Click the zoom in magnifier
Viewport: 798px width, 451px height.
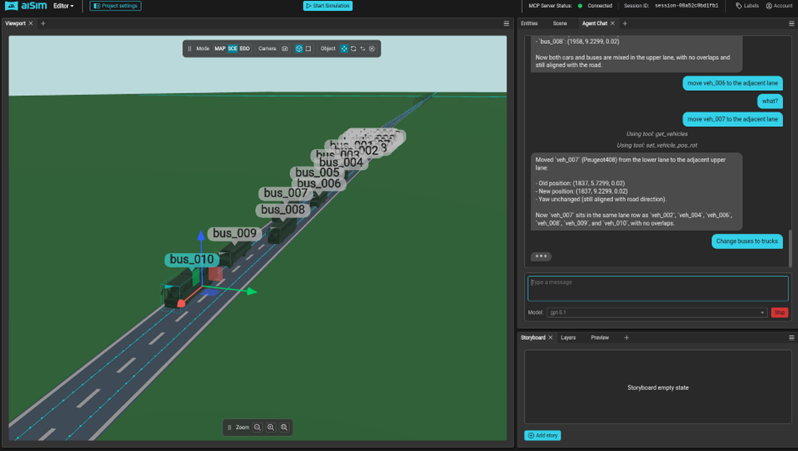(x=271, y=428)
